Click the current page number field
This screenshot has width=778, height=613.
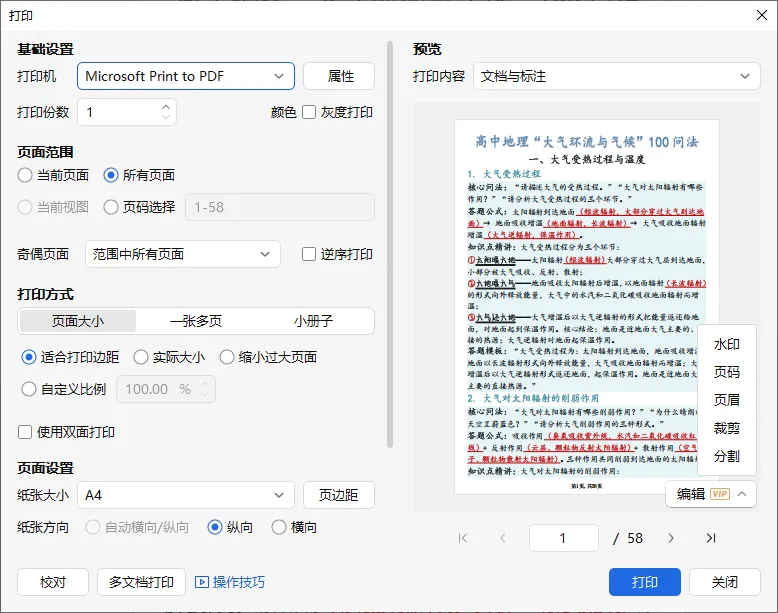pos(564,538)
